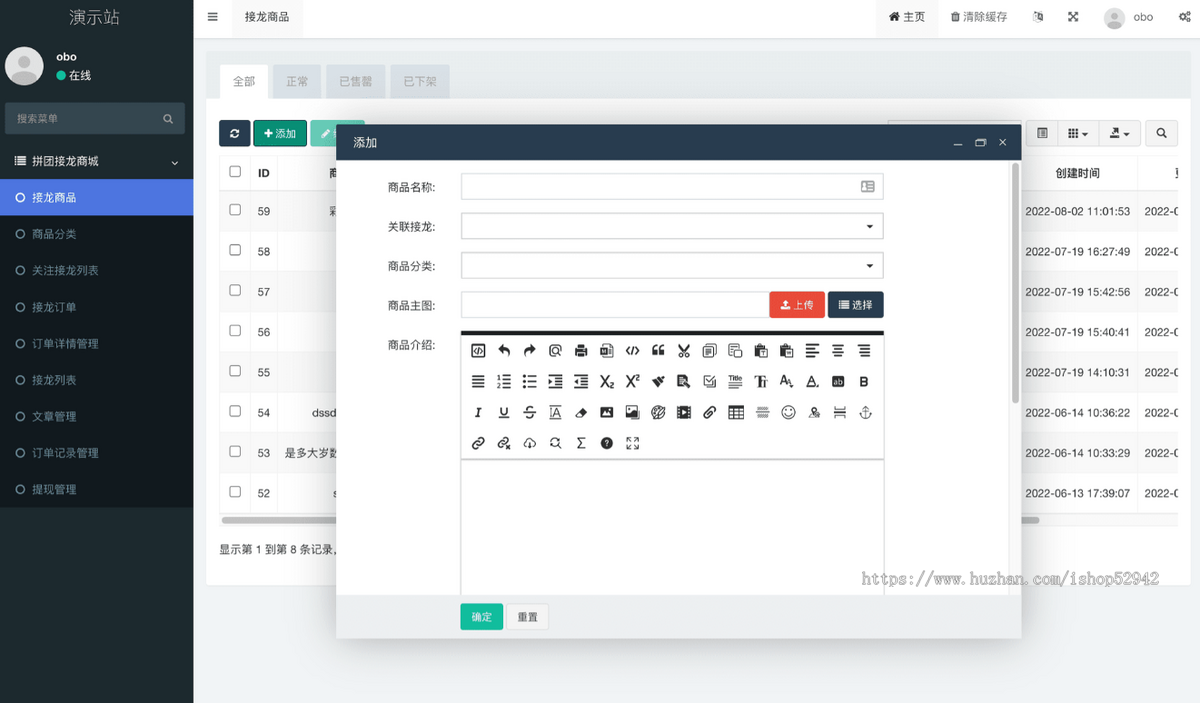Check the select-all checkbox in table header
Image resolution: width=1200 pixels, height=703 pixels.
pyautogui.click(x=235, y=171)
